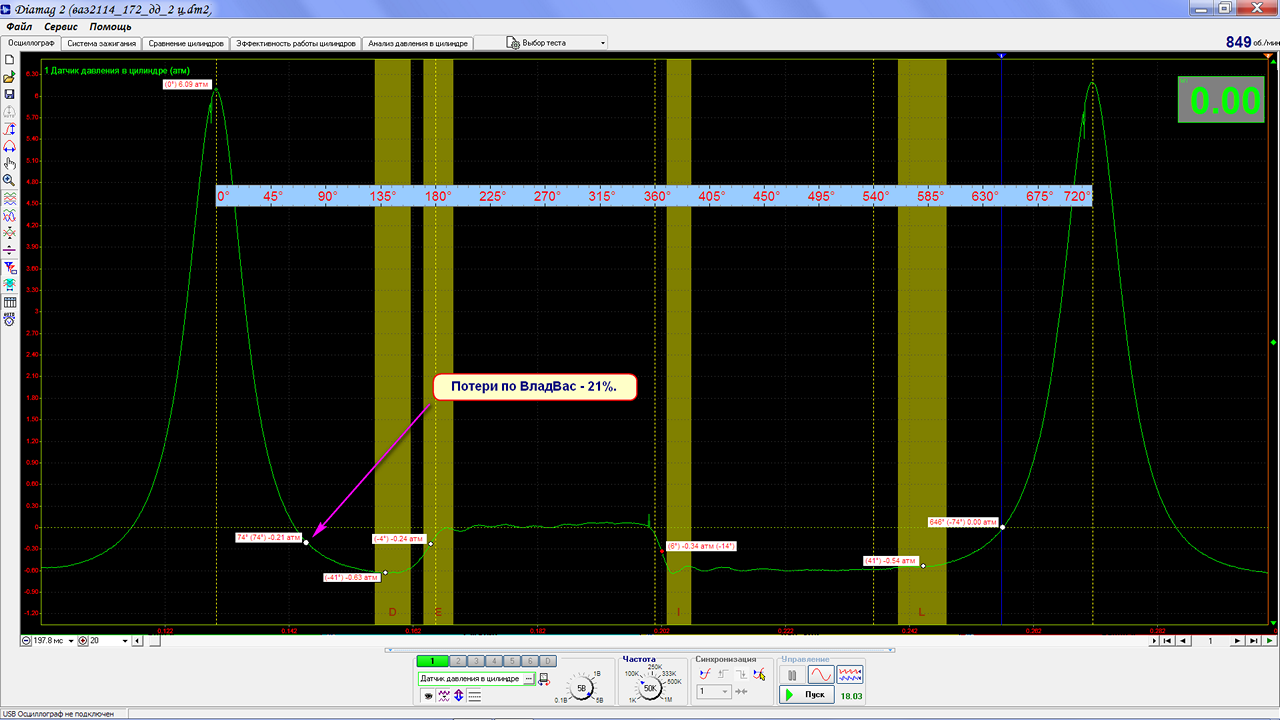
Task: Click the horizontal timeline scrollbar thumb
Action: pos(155,640)
